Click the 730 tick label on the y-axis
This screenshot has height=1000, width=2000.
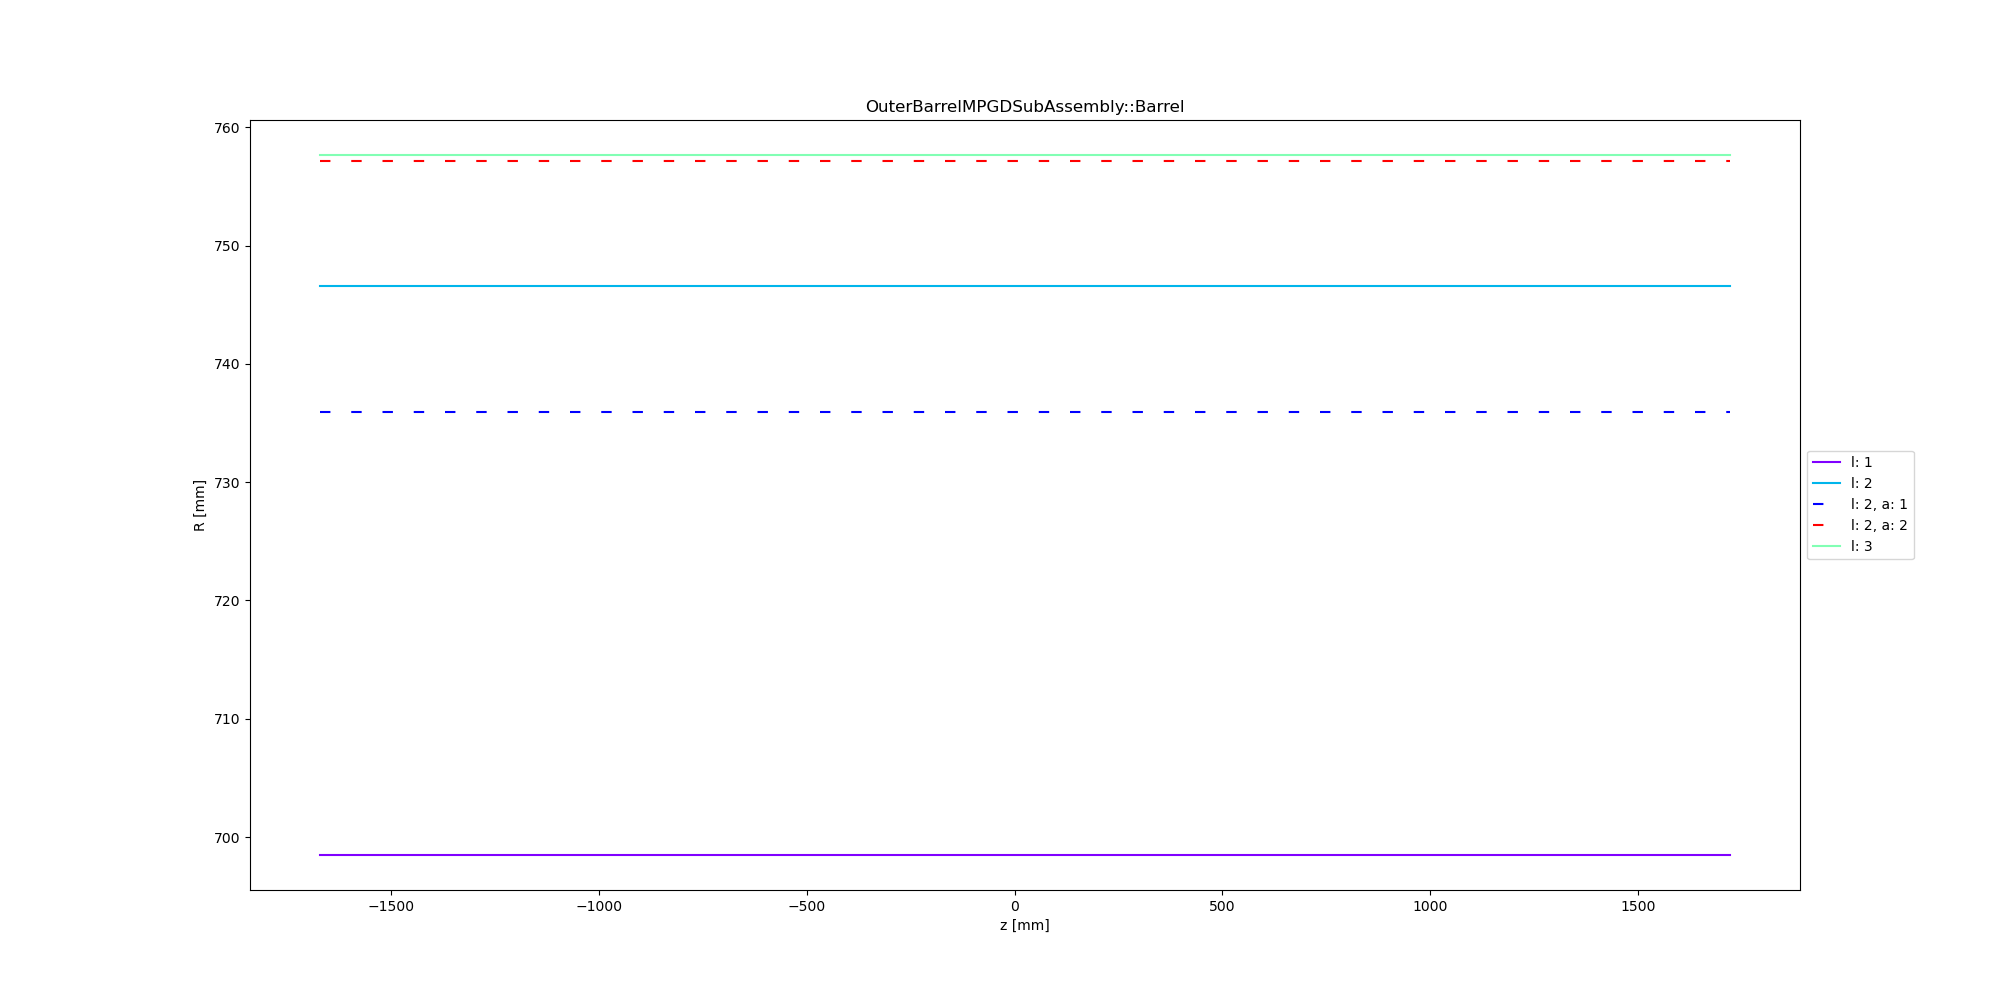click(227, 483)
